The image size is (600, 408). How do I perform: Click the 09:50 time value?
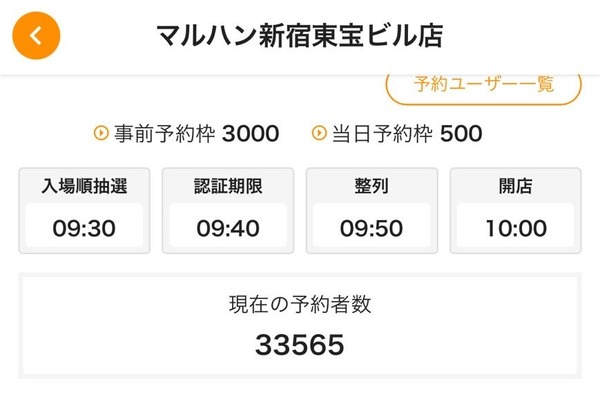pos(372,228)
